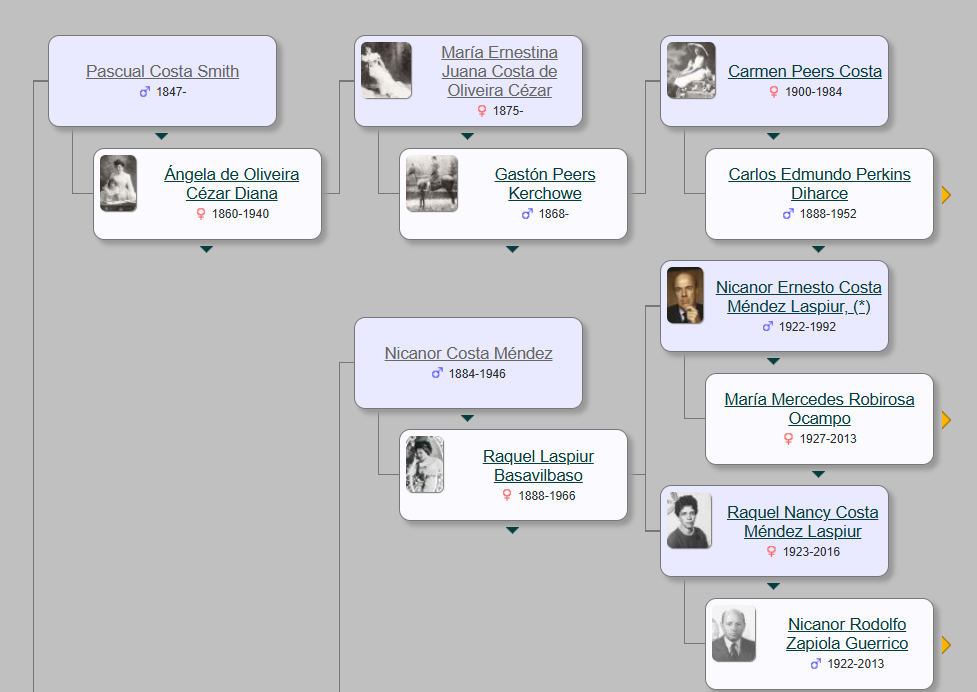Viewport: 977px width, 692px height.
Task: Expand yellow arrow next to María Mercedes Robirosa
Action: tap(946, 420)
